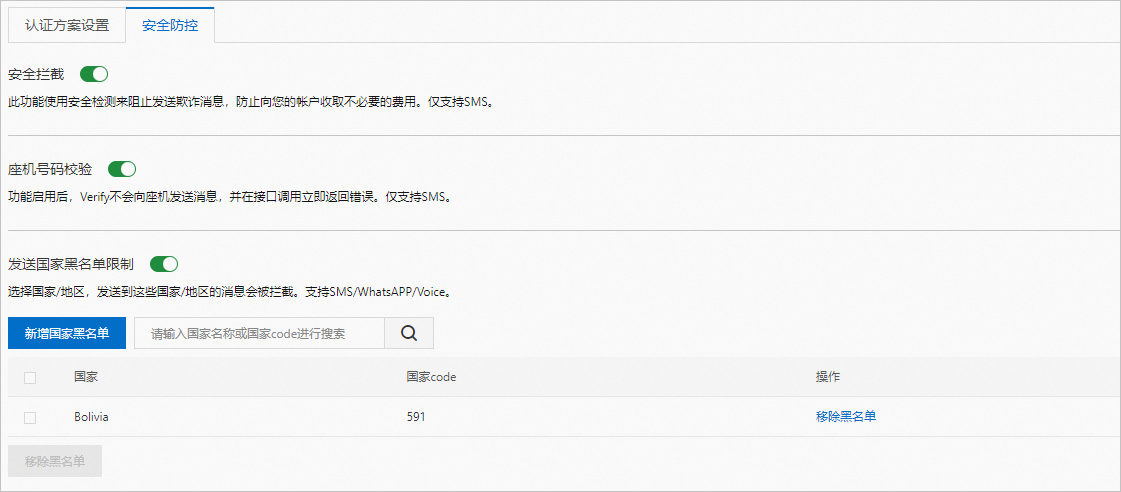This screenshot has width=1121, height=492.
Task: Click the 国家code column header
Action: click(x=431, y=377)
